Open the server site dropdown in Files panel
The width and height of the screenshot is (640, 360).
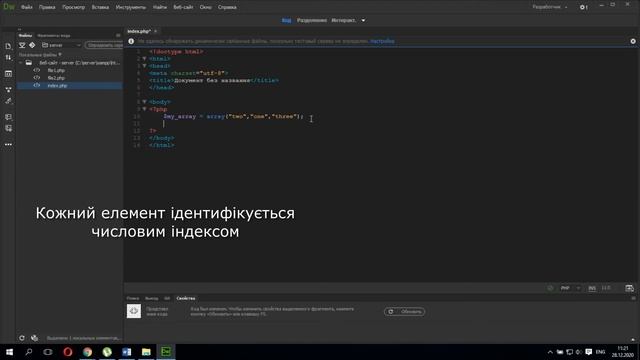coord(61,45)
